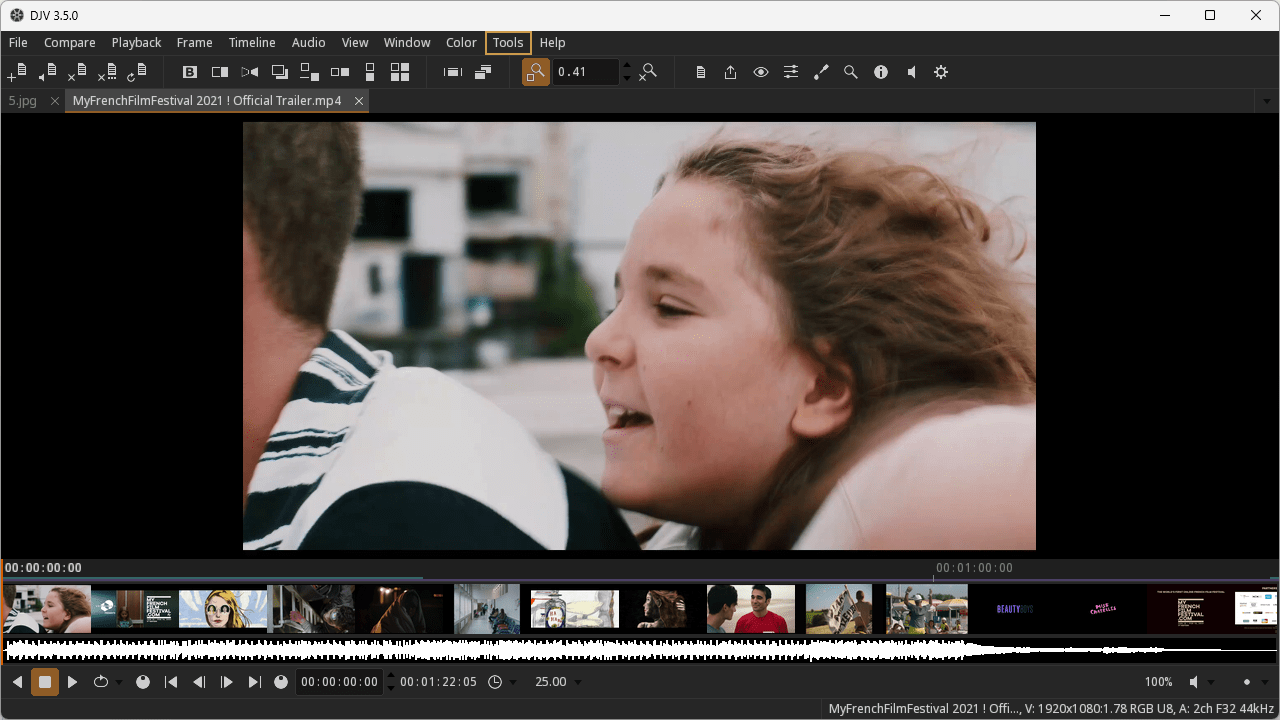The height and width of the screenshot is (720, 1280).
Task: Open the Files tool panel icon
Action: [701, 72]
